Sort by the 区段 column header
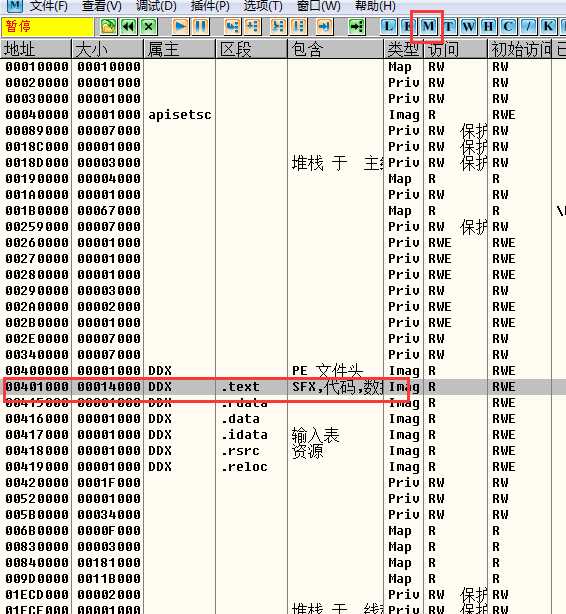Screen dimensions: 566x614 click(x=251, y=49)
